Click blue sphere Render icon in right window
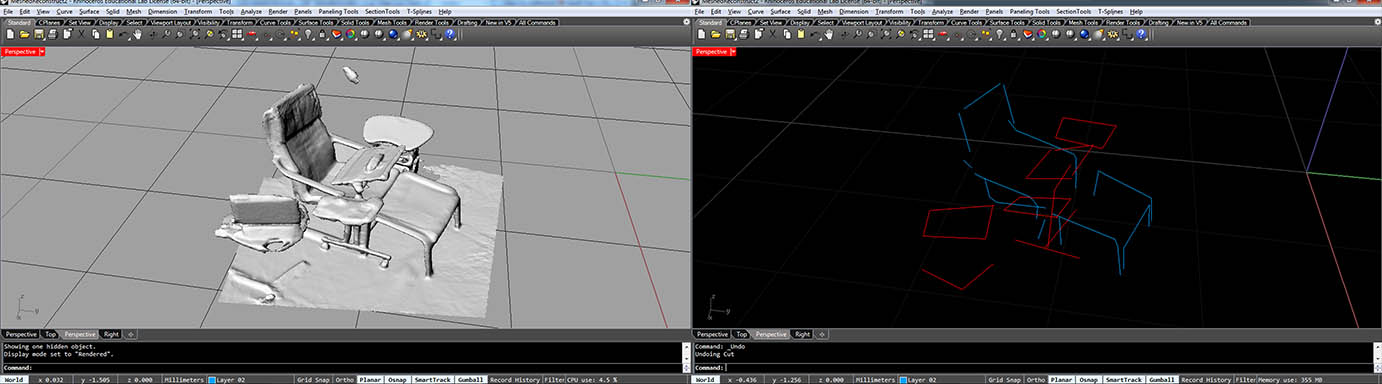 click(1084, 34)
